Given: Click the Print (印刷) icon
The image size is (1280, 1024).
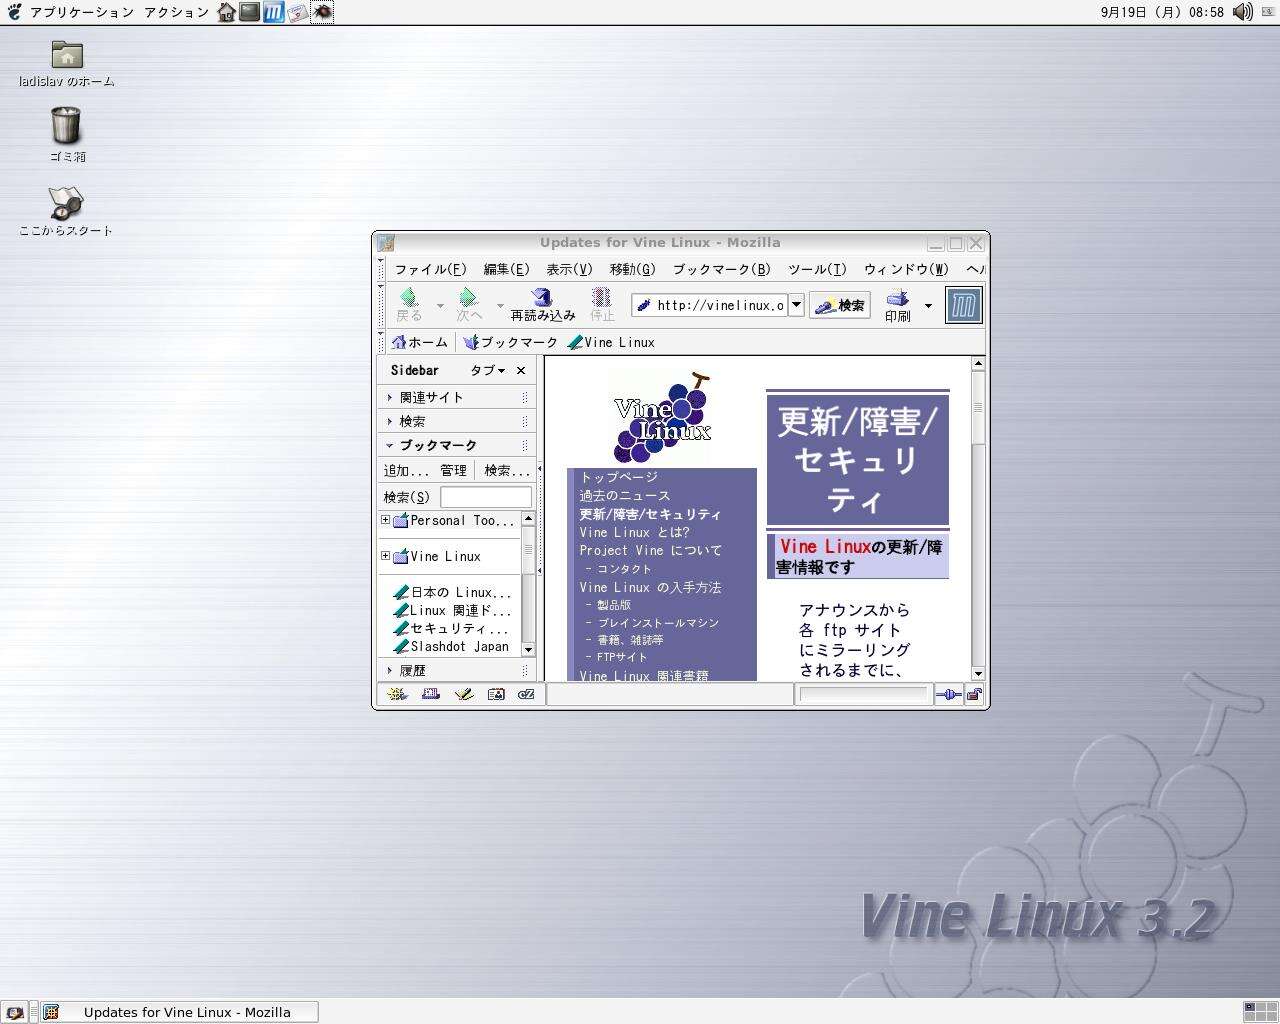Looking at the screenshot, I should pos(897,297).
